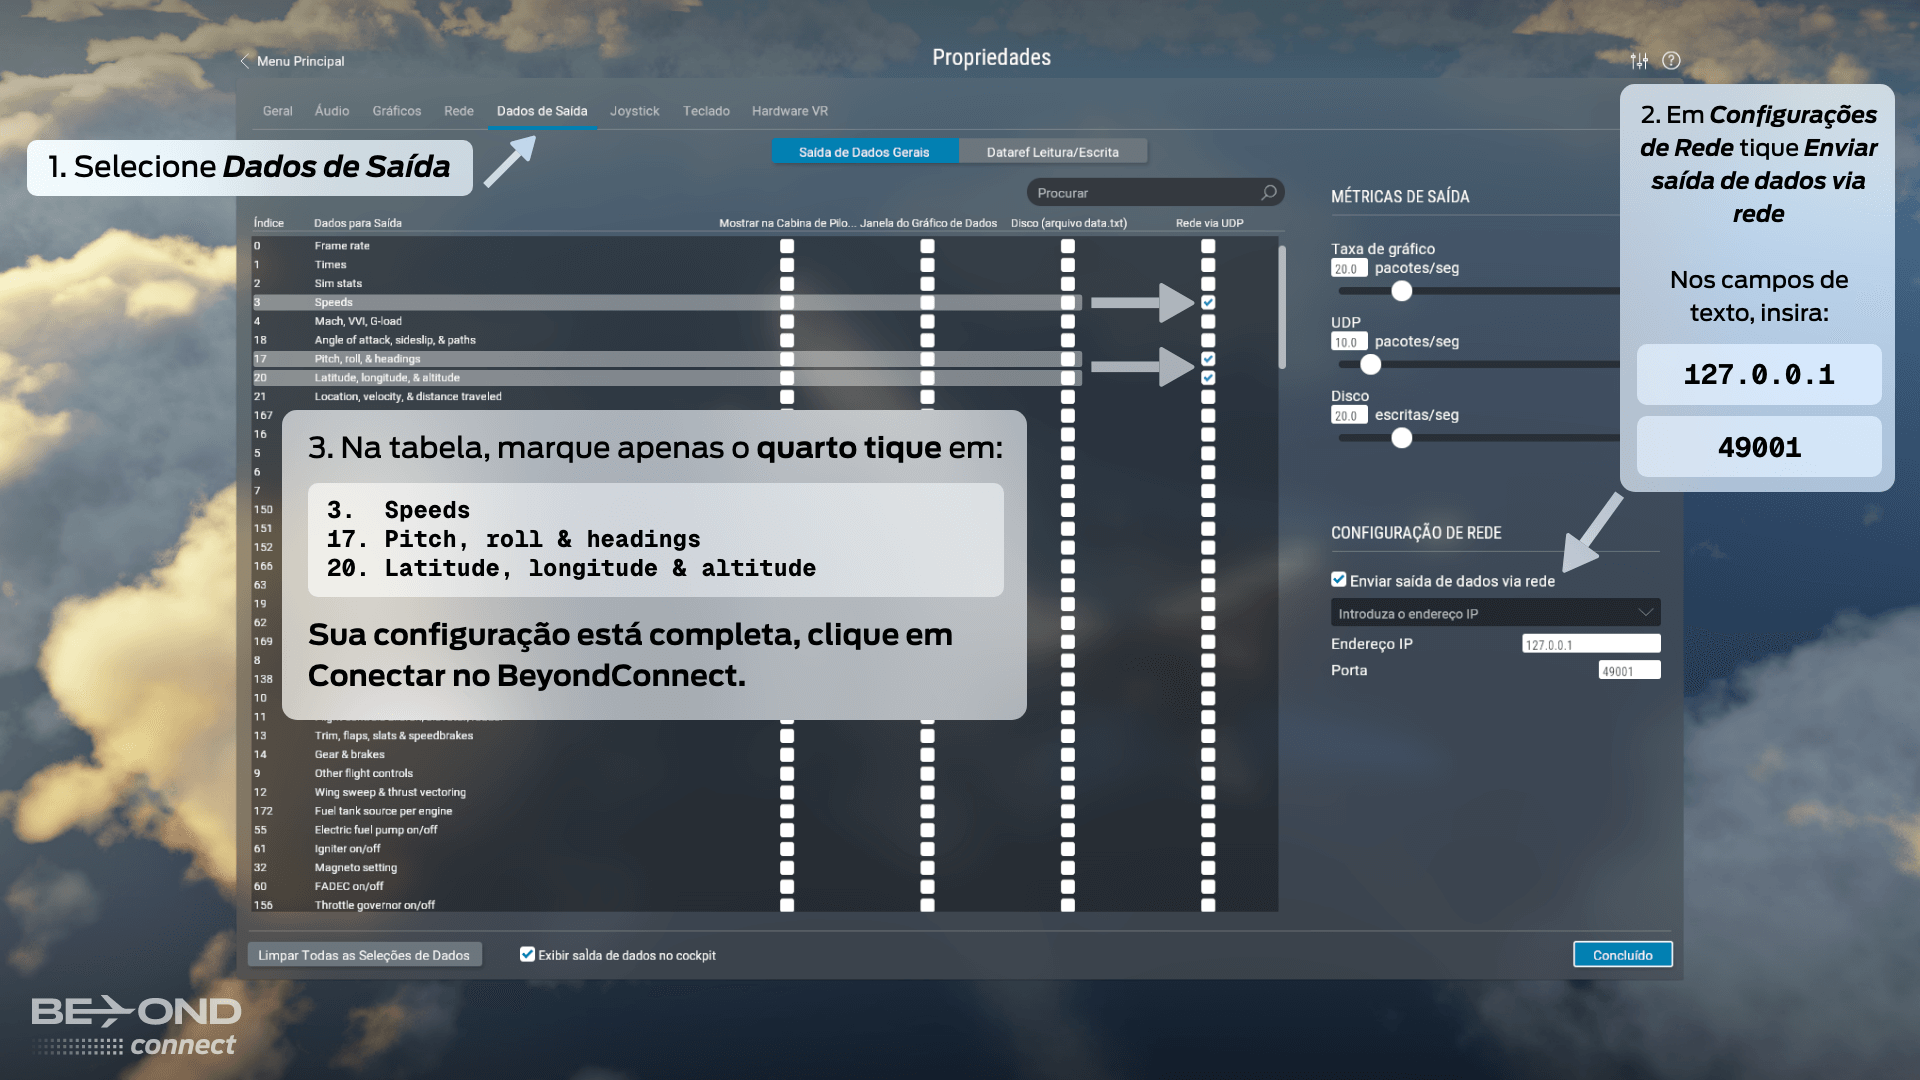Toggle Exibir saída de dados no cockpit
Screen dimensions: 1920x1080
[527, 954]
